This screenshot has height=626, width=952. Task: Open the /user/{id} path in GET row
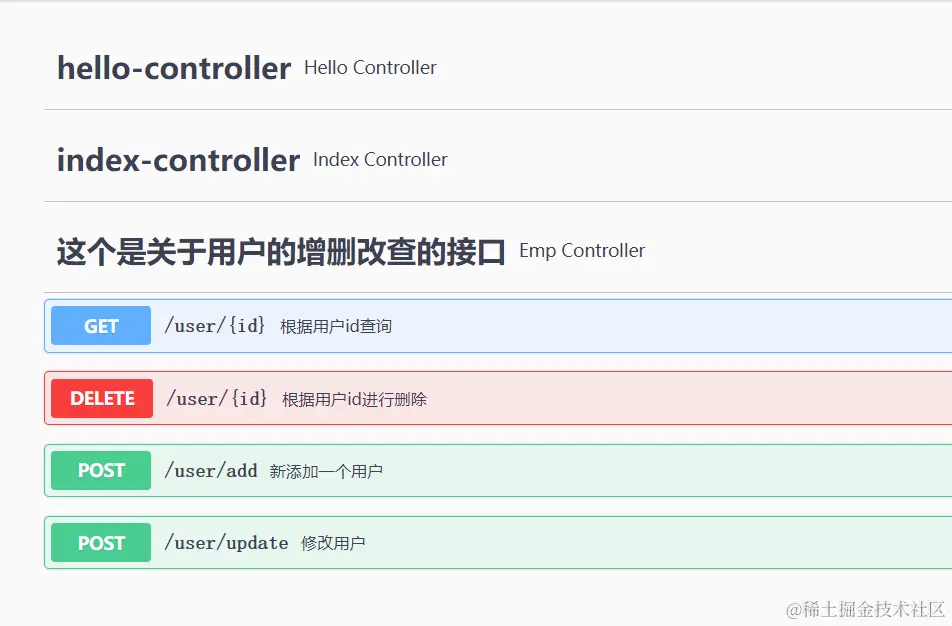(x=215, y=326)
